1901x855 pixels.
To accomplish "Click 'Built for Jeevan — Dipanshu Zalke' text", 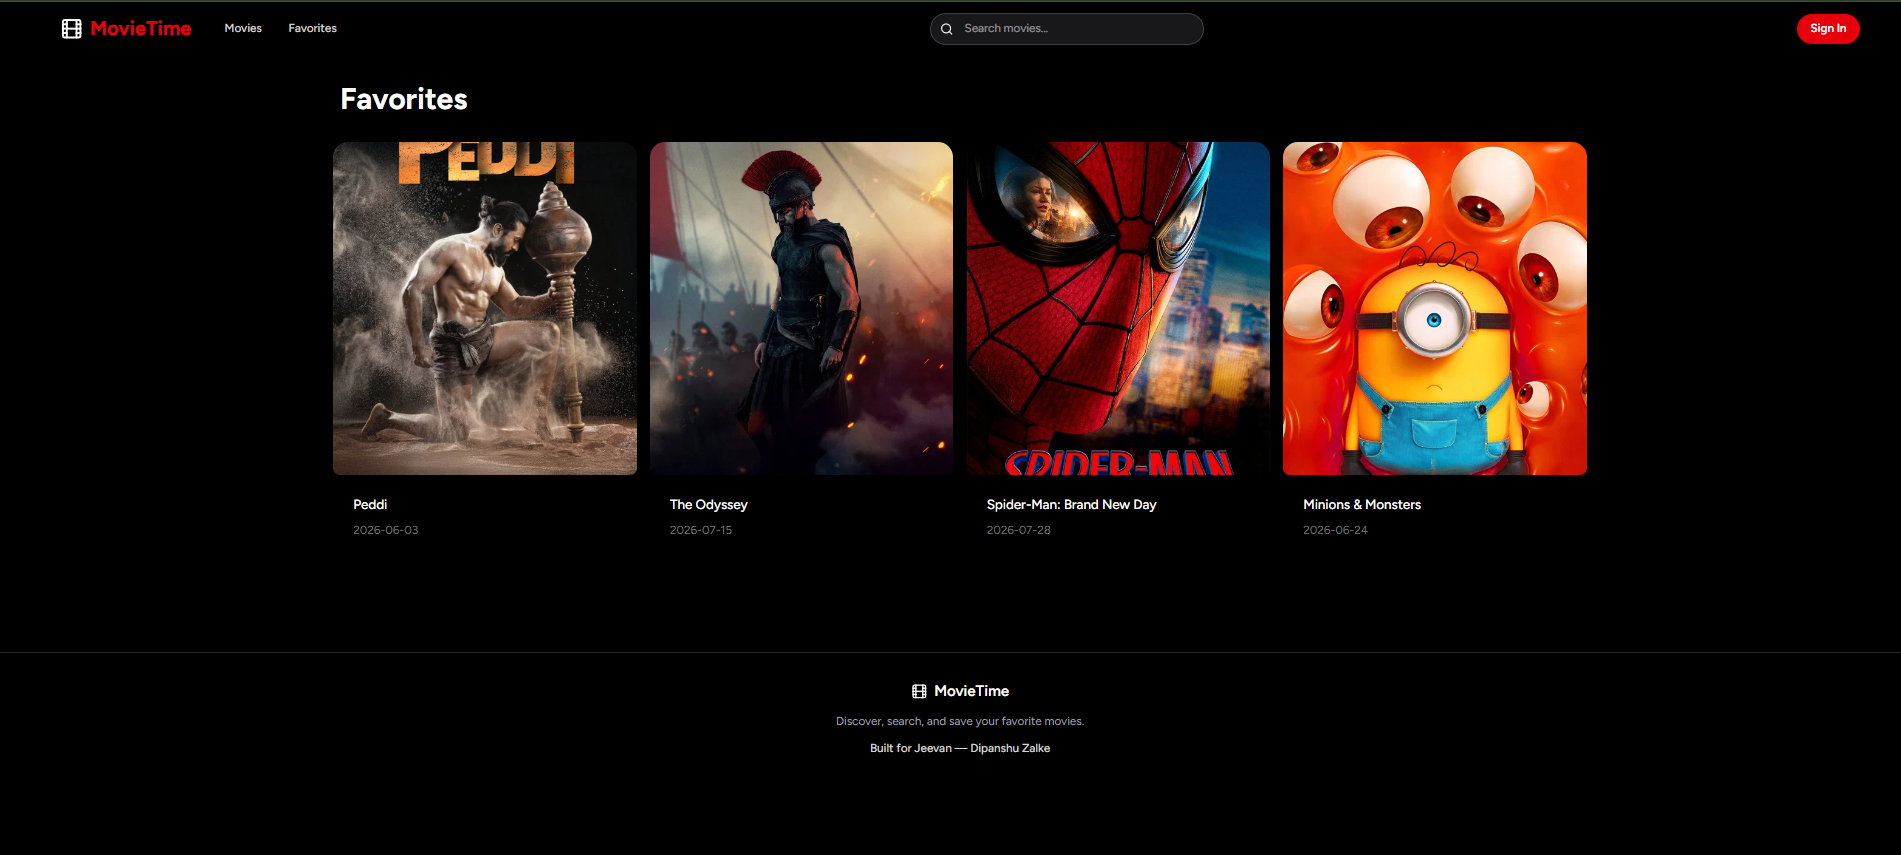I will coord(960,748).
